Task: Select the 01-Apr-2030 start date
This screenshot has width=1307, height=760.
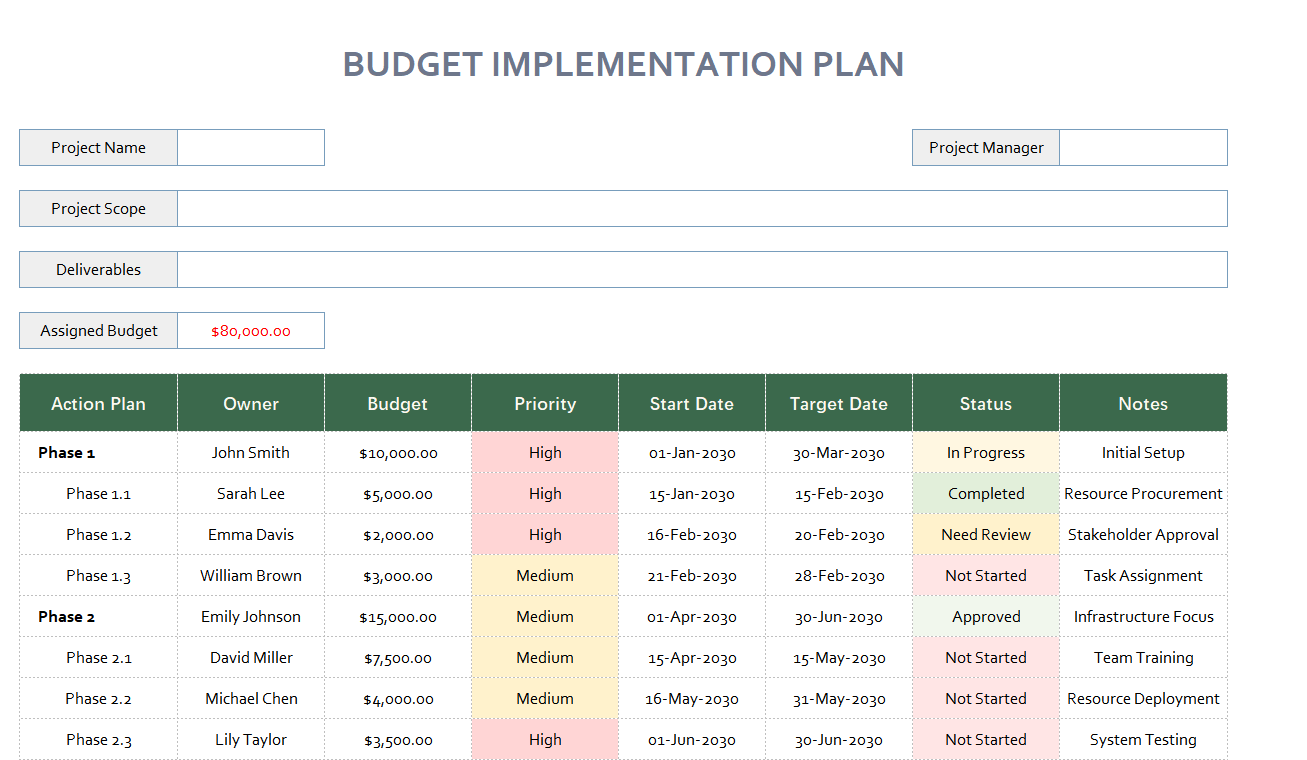Action: click(692, 616)
